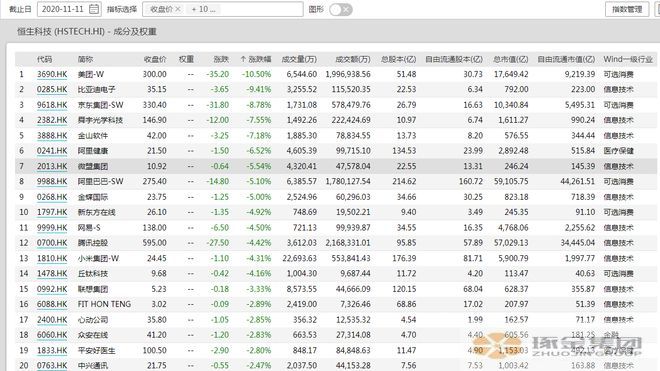
Task: Sort by the Wind一级行业 column header
Action: (x=628, y=59)
